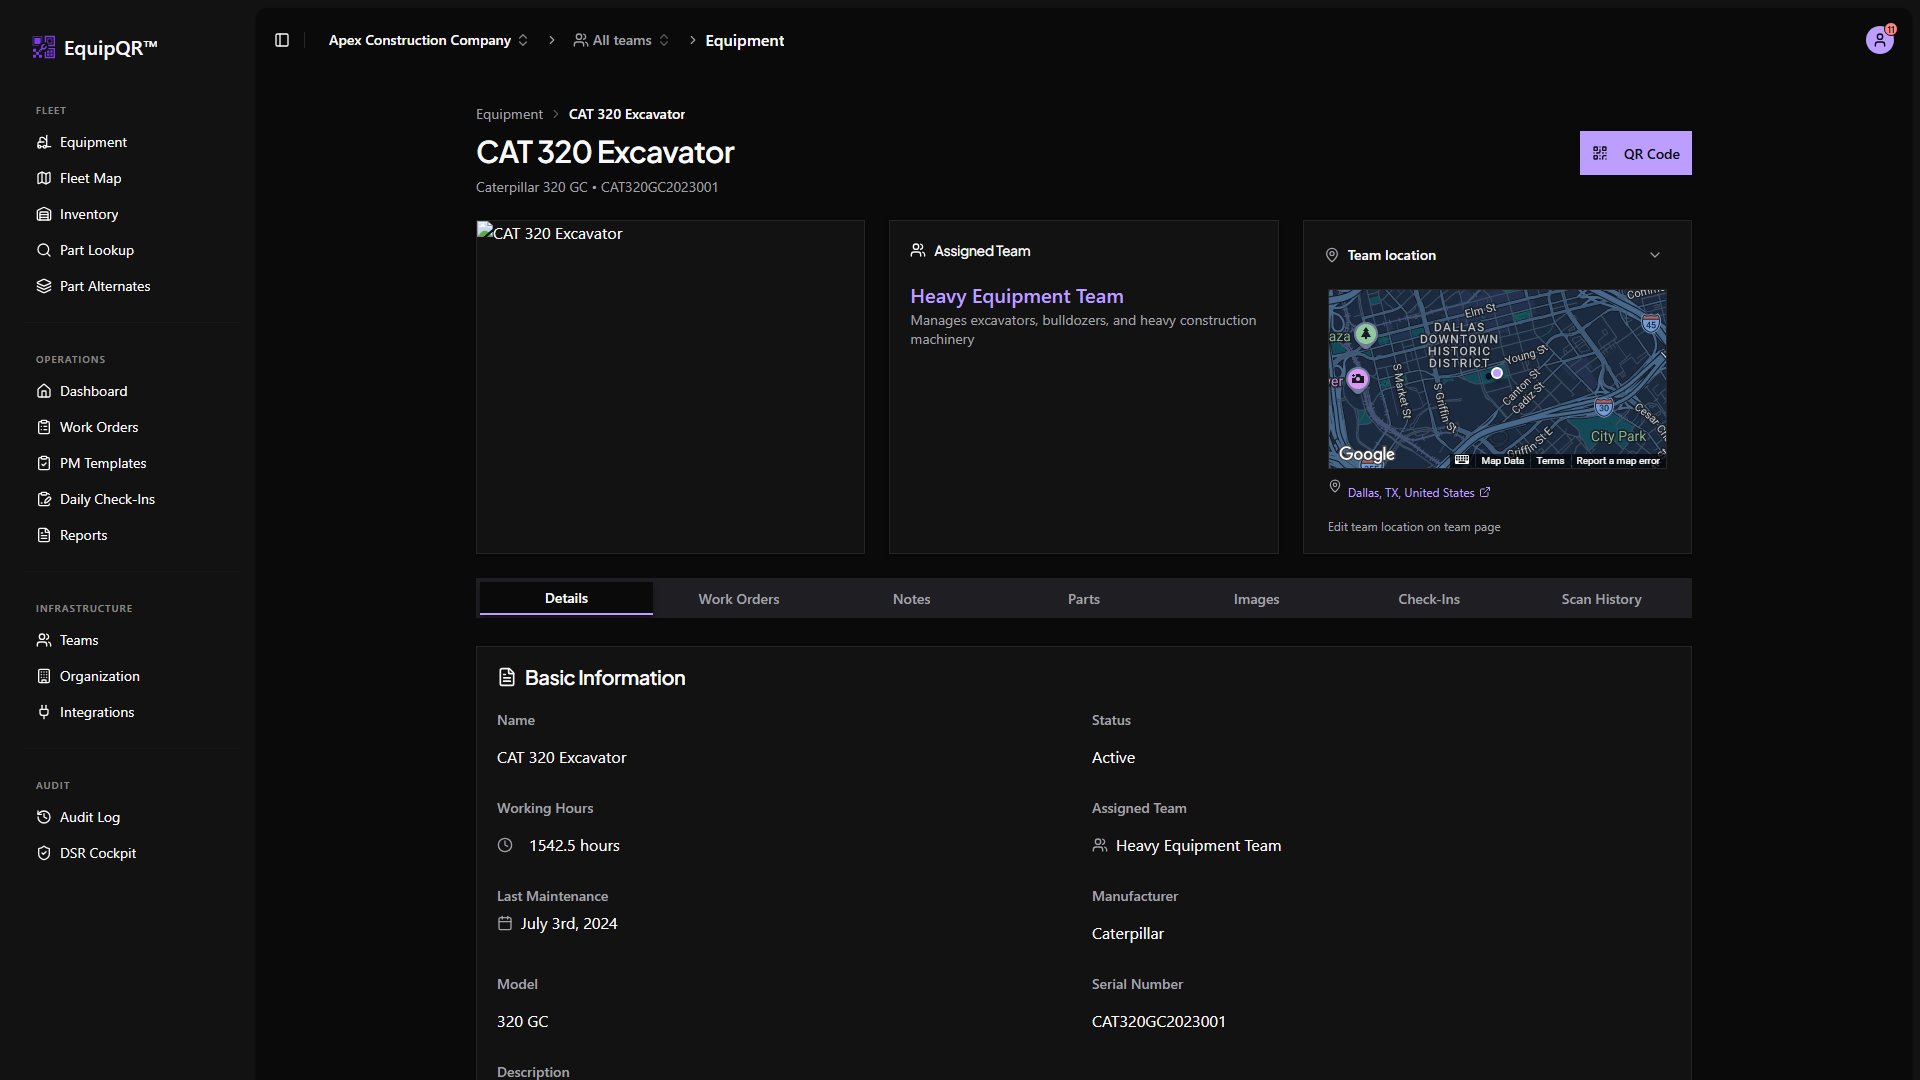Click the Integrations plug icon
Screen dimensions: 1920x1080
pyautogui.click(x=44, y=712)
